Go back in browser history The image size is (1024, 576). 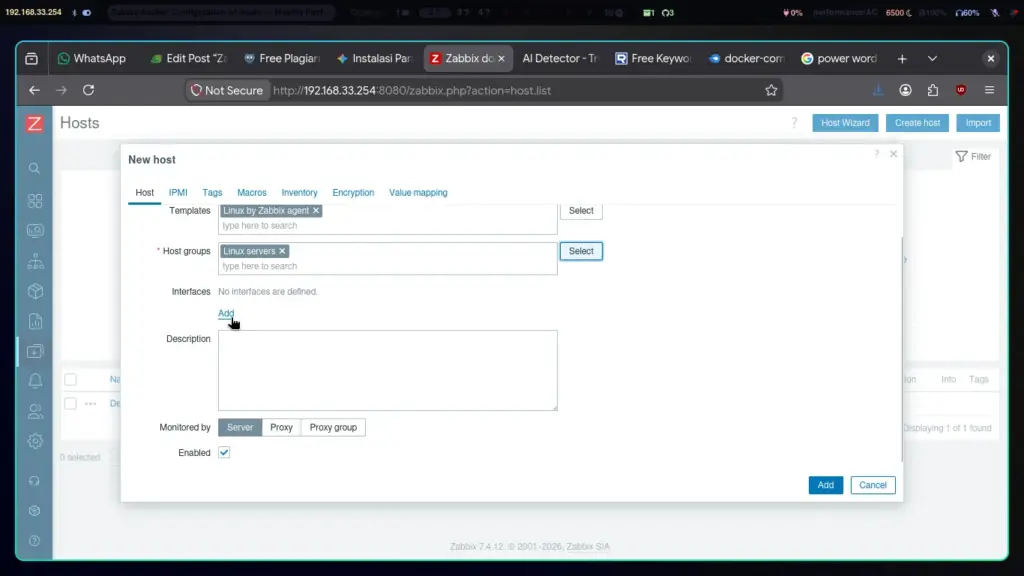point(35,90)
